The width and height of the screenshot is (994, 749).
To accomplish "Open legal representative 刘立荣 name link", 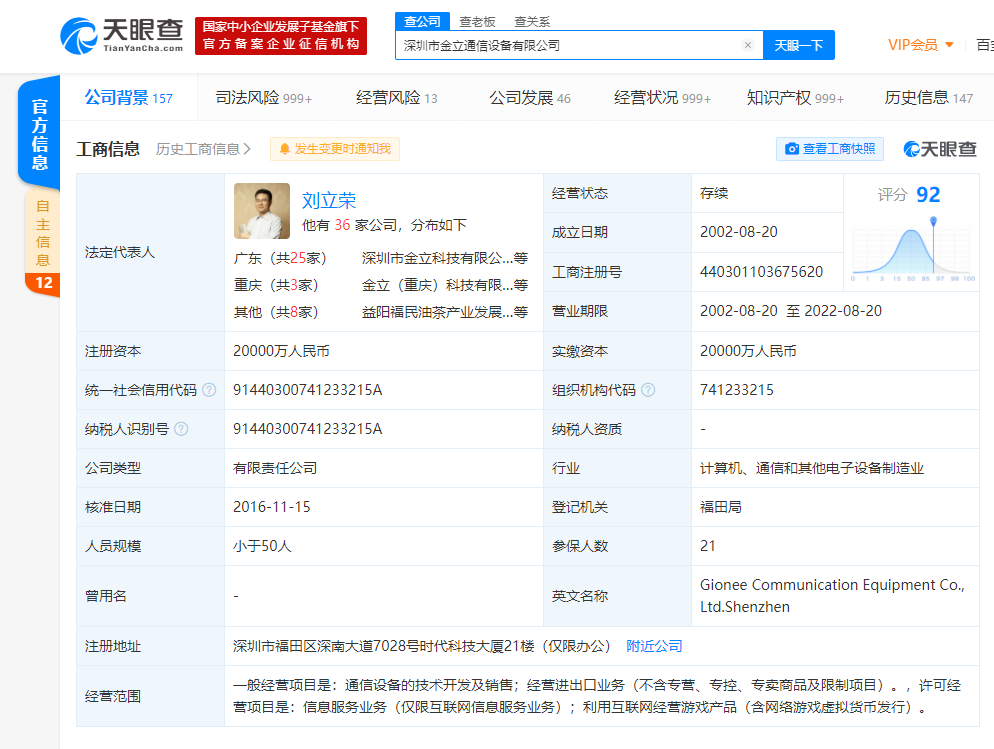I will 329,200.
